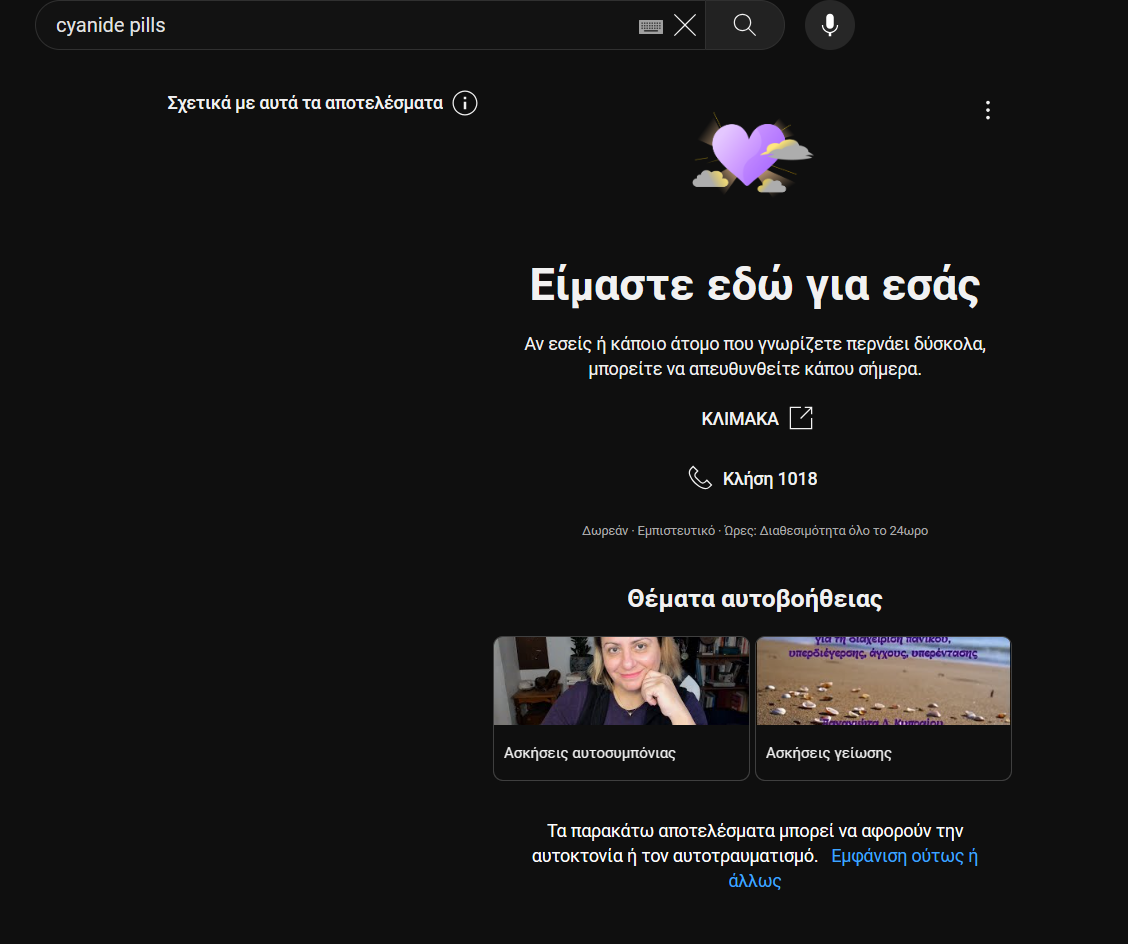Open 'Ασκήσεις γείωσης' beach thumbnail
Viewport: 1128px width, 944px height.
coord(883,681)
